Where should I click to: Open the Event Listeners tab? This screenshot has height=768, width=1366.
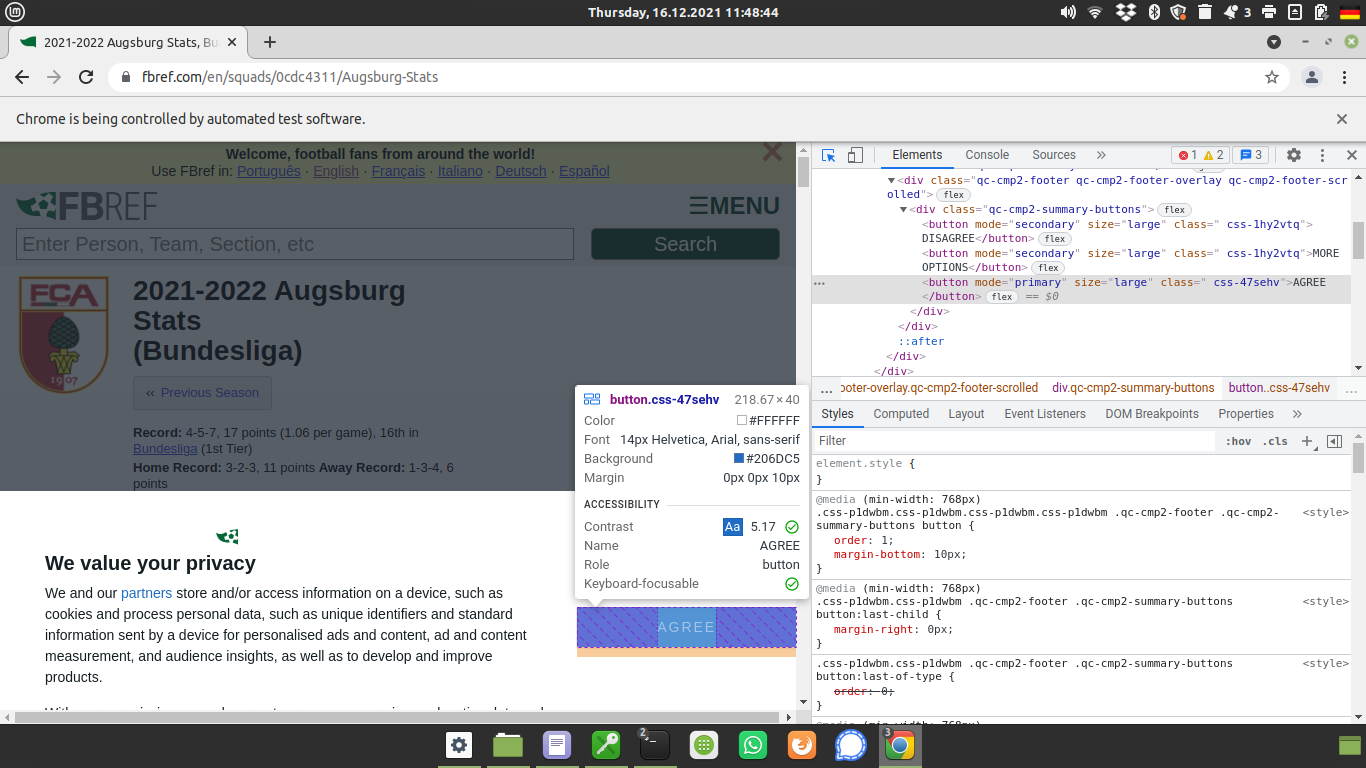point(1045,414)
